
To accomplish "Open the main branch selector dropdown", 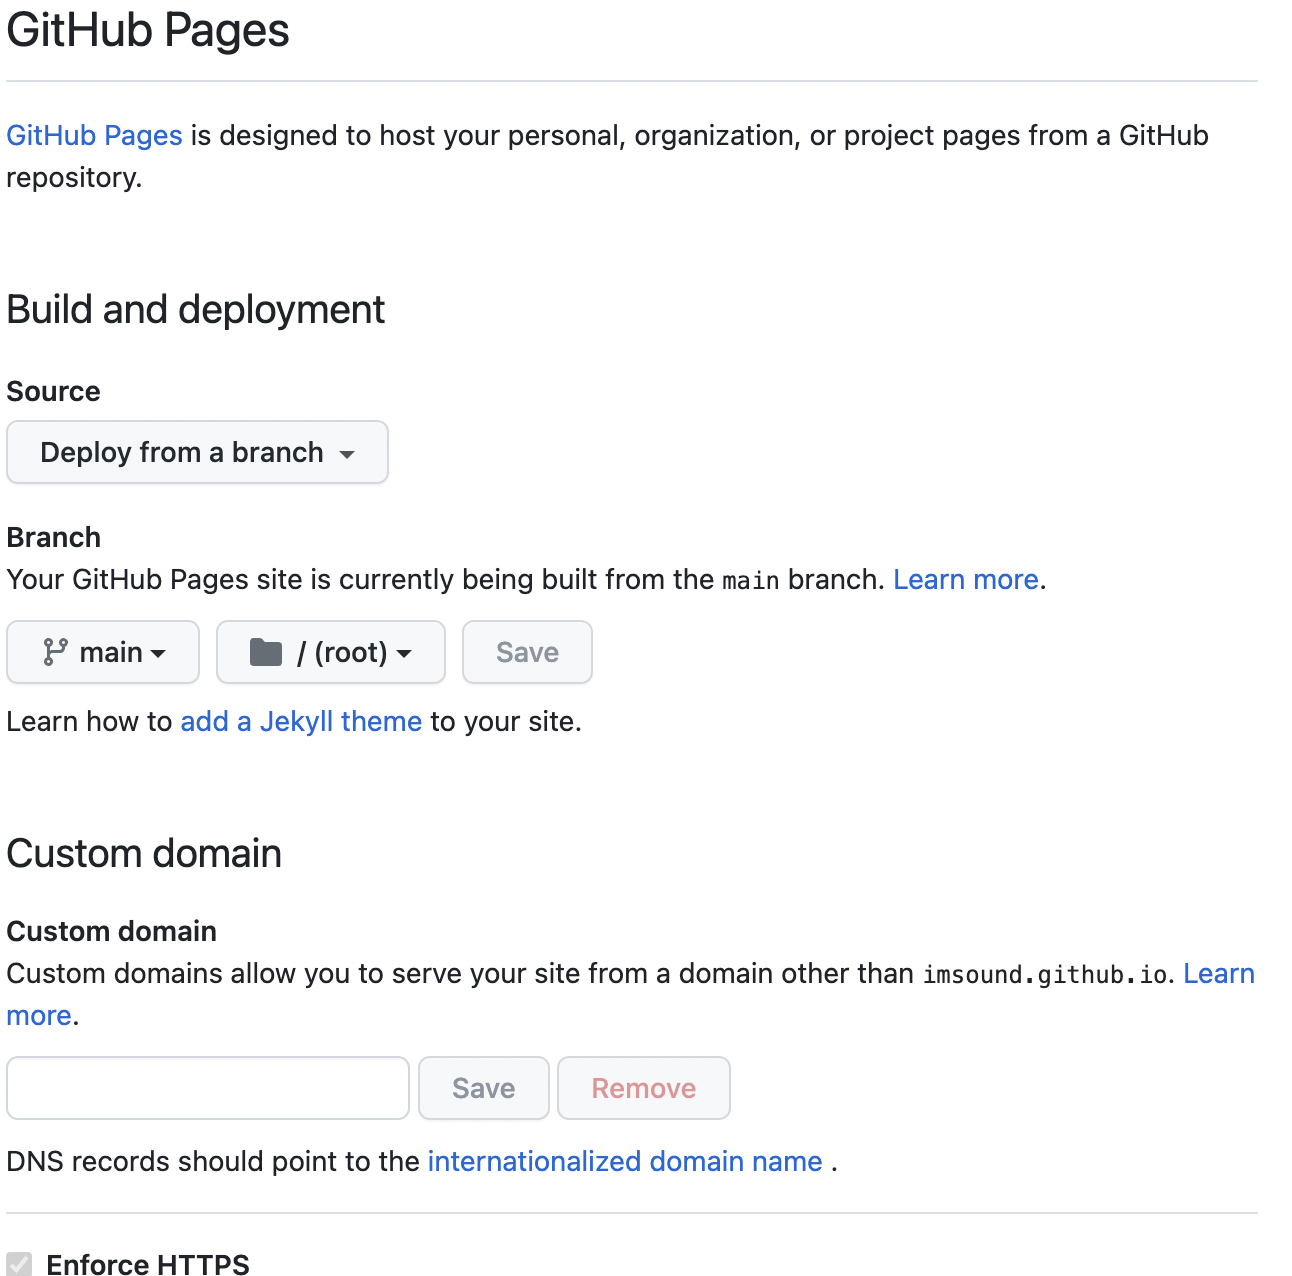I will coord(103,652).
